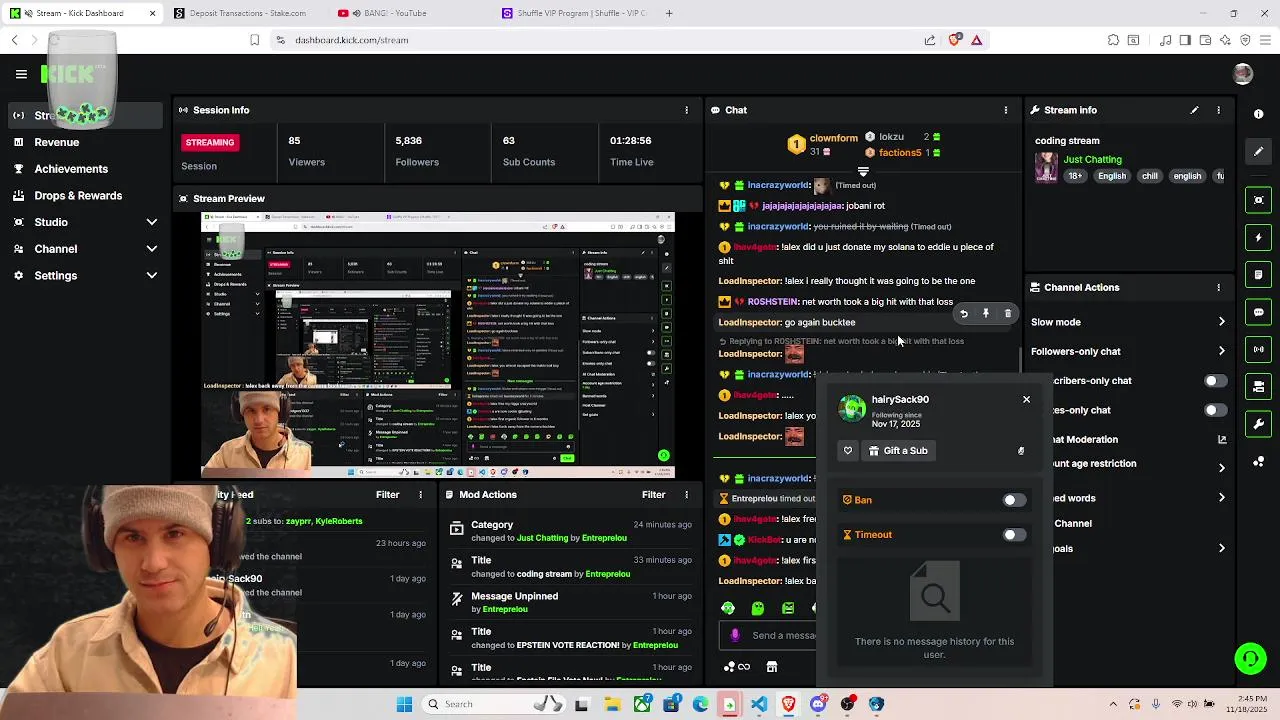
Task: Toggle the Ban switch for hairySack90
Action: pyautogui.click(x=1014, y=500)
